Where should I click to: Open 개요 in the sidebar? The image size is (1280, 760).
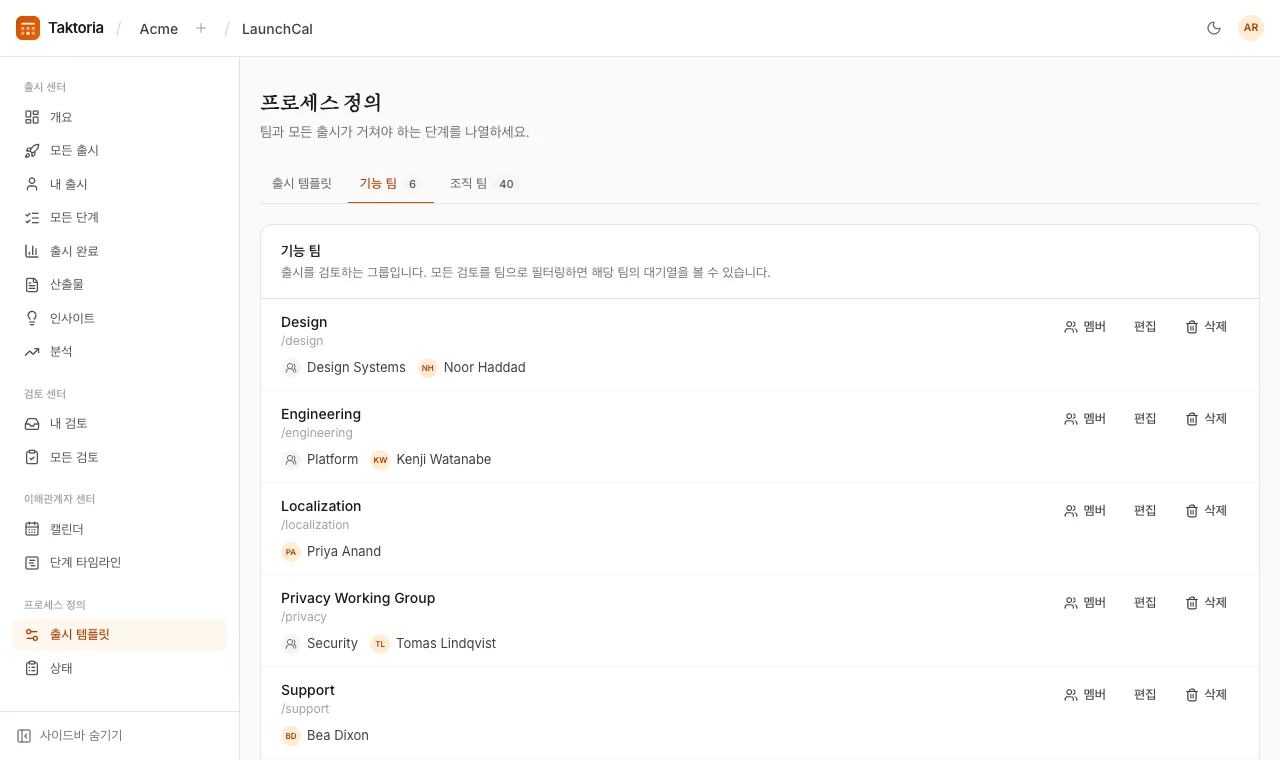(x=119, y=117)
